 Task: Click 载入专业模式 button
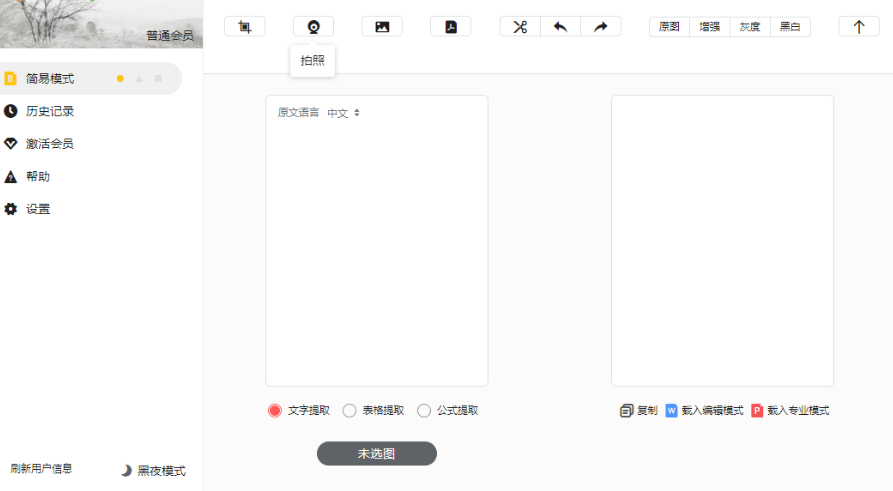click(x=790, y=411)
